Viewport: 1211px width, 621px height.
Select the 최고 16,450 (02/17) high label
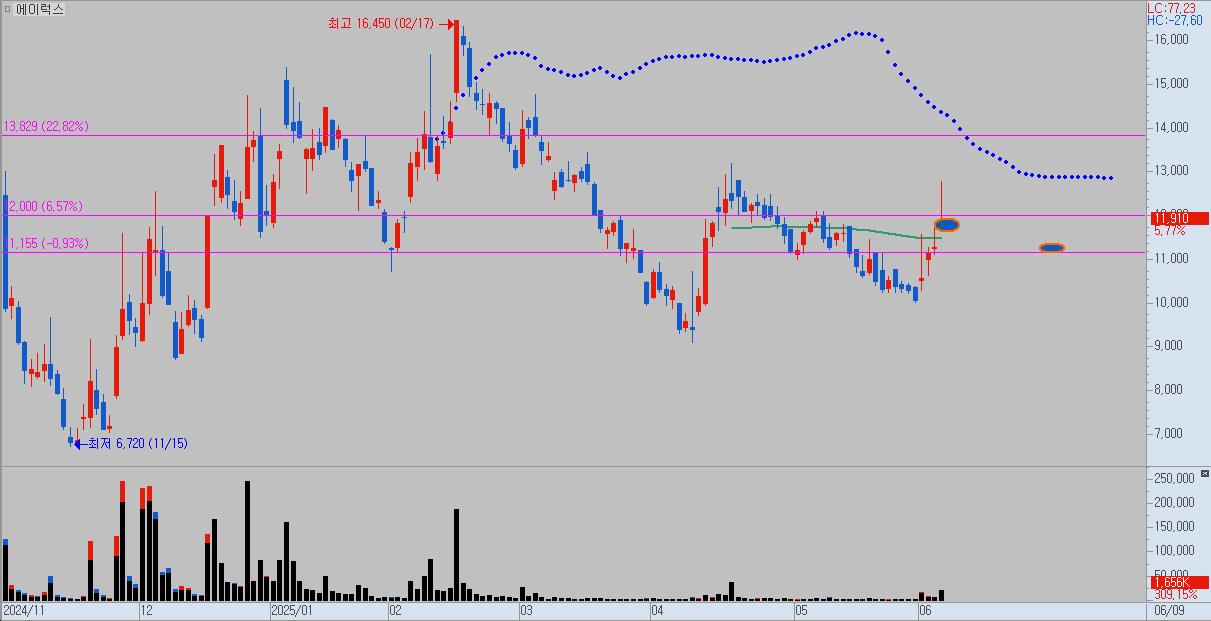(381, 23)
